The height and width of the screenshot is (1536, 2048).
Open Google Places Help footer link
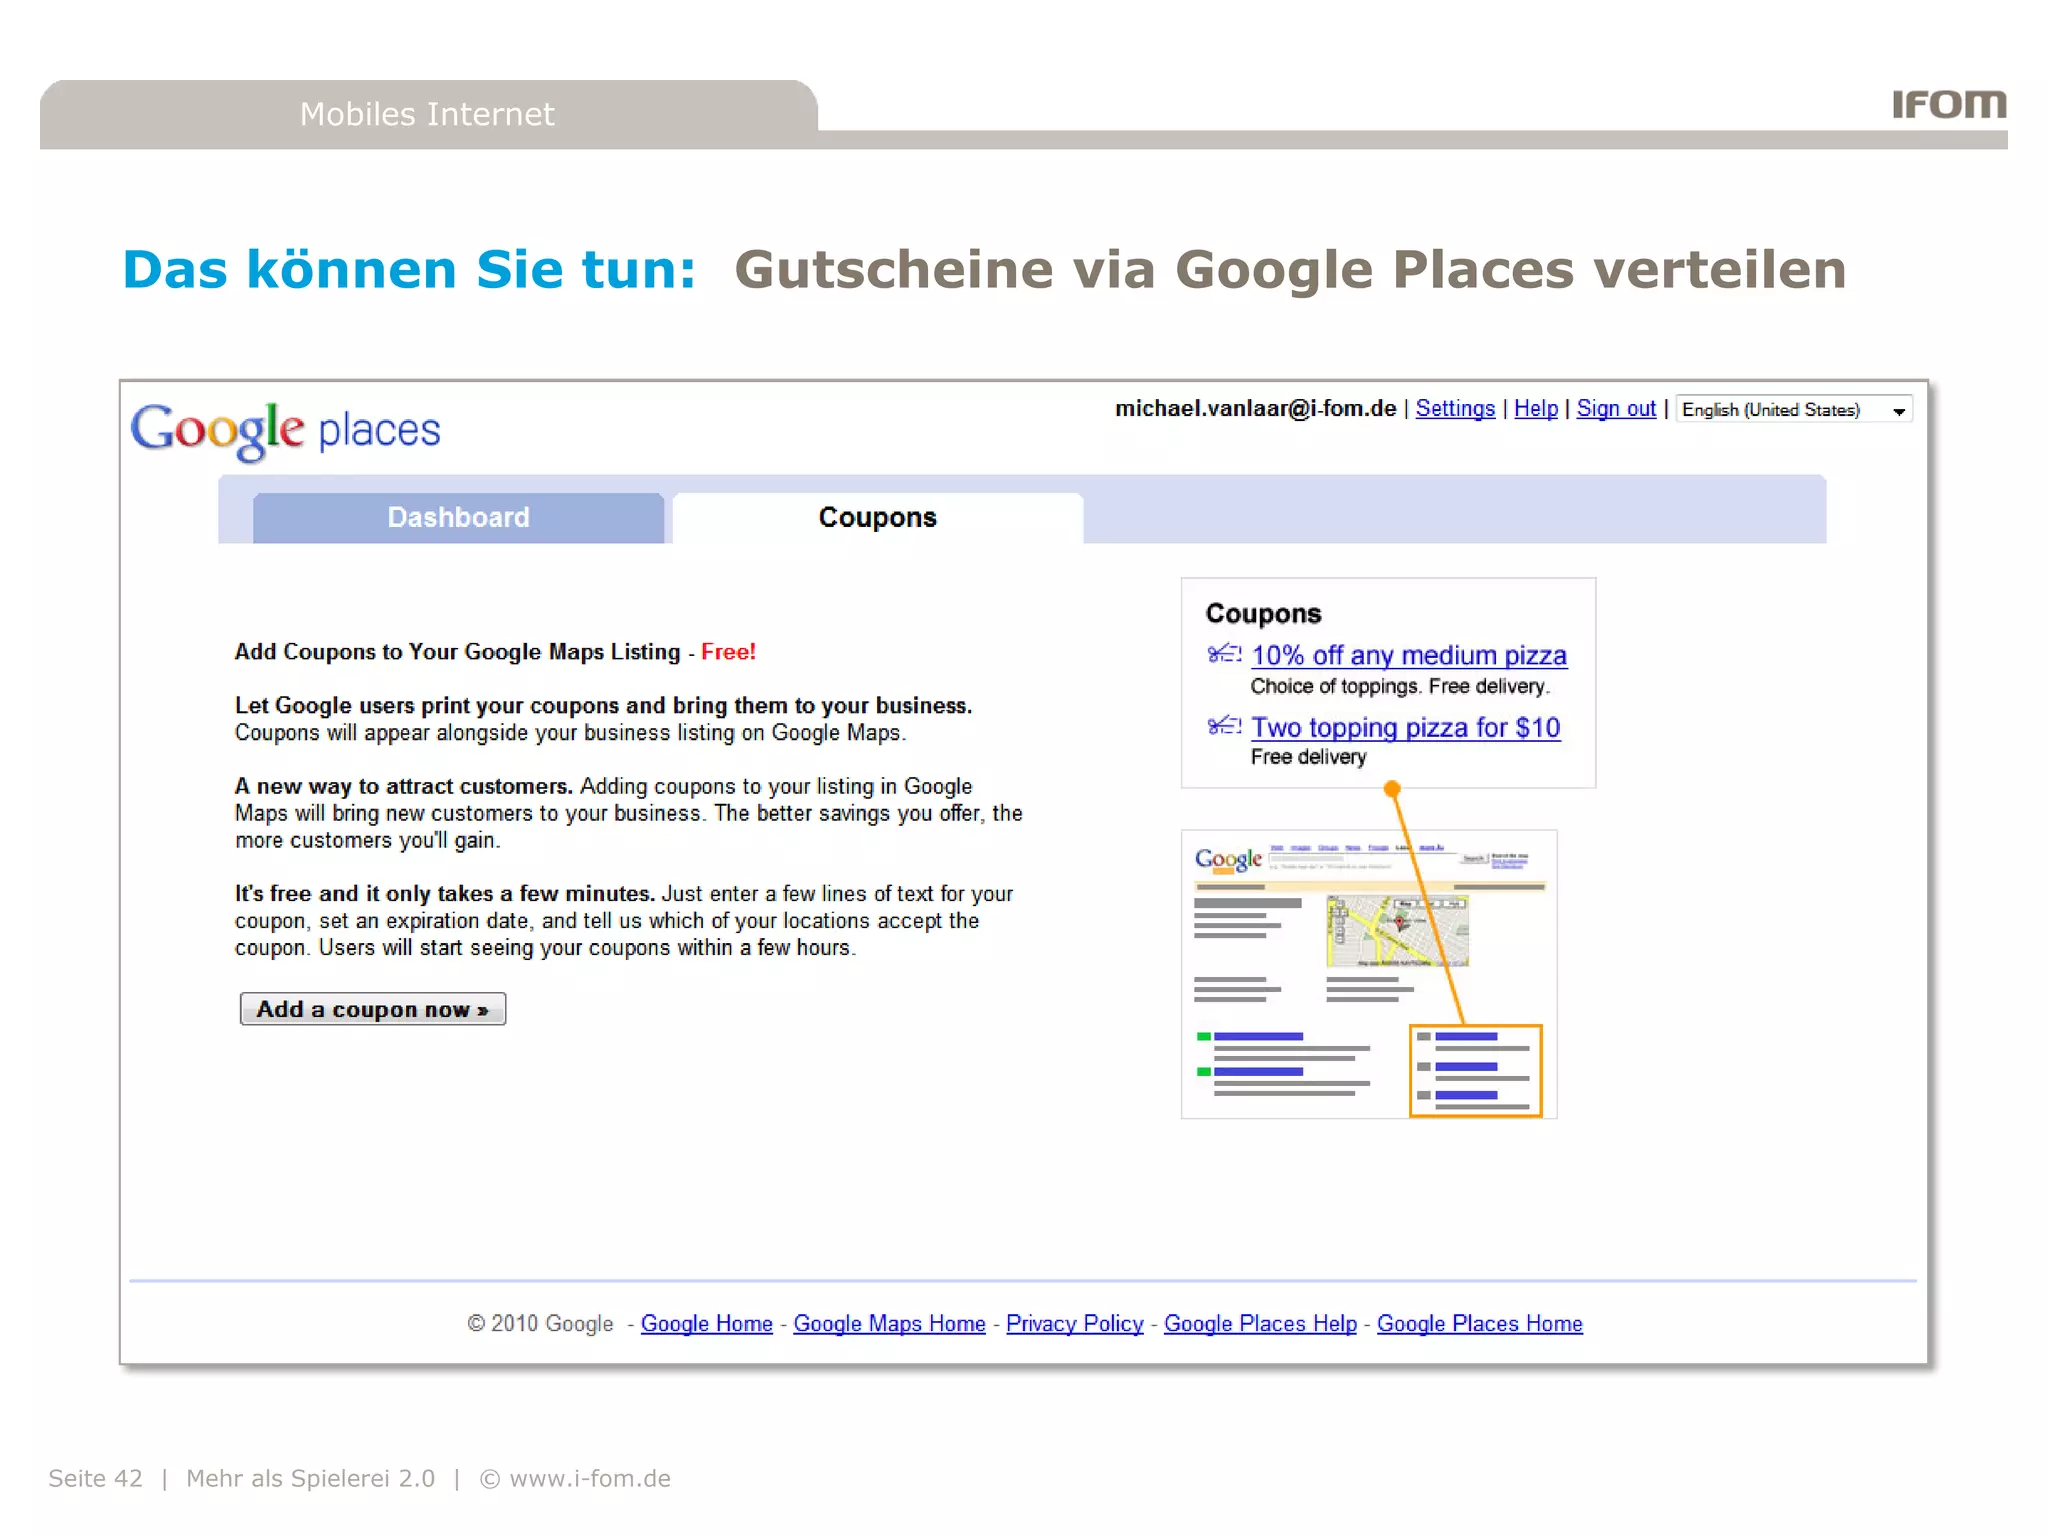click(x=1260, y=1324)
